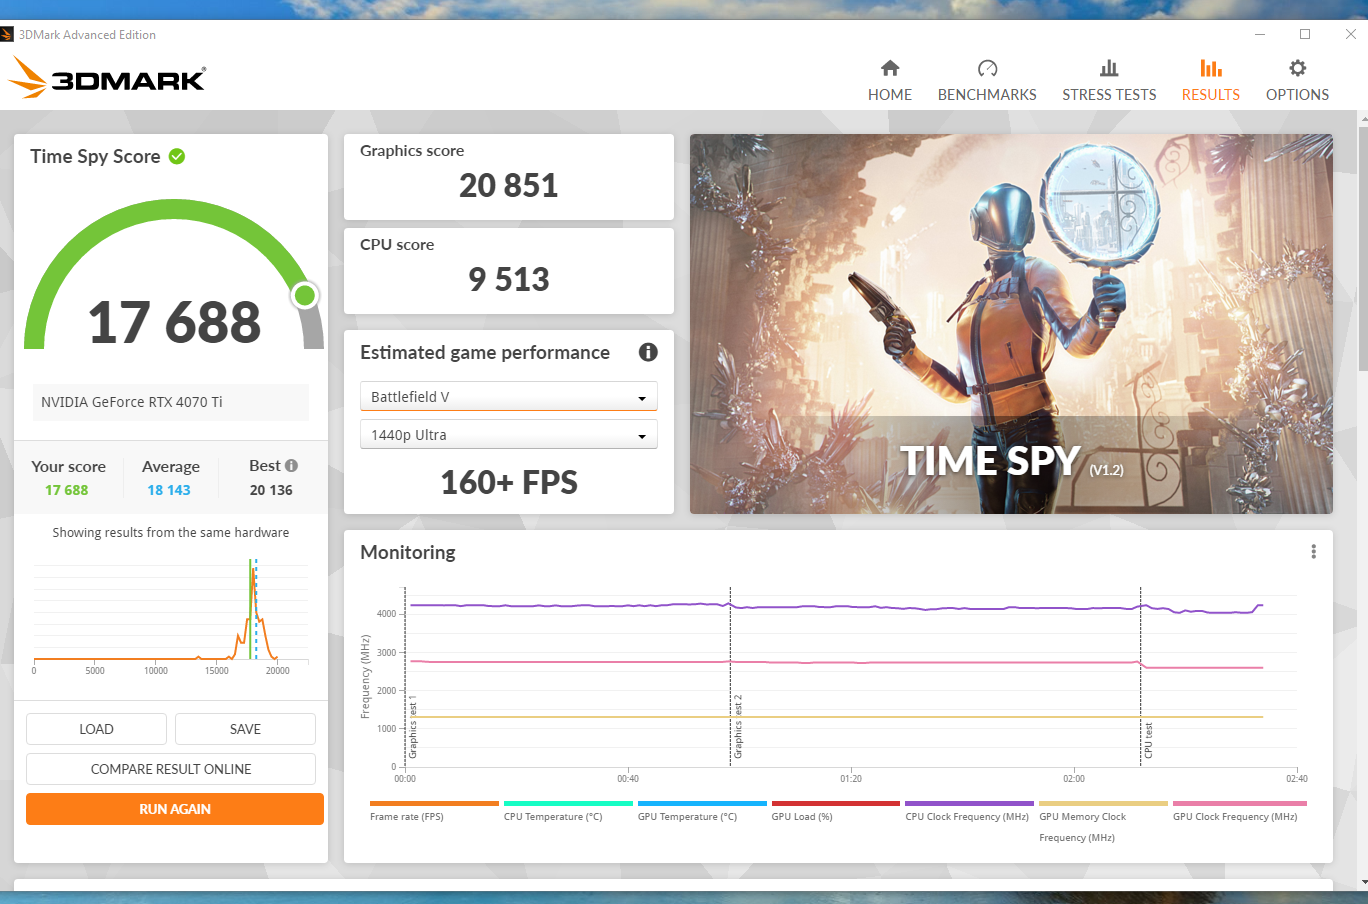The width and height of the screenshot is (1368, 904).
Task: Click the 3DMark logo
Action: click(107, 78)
